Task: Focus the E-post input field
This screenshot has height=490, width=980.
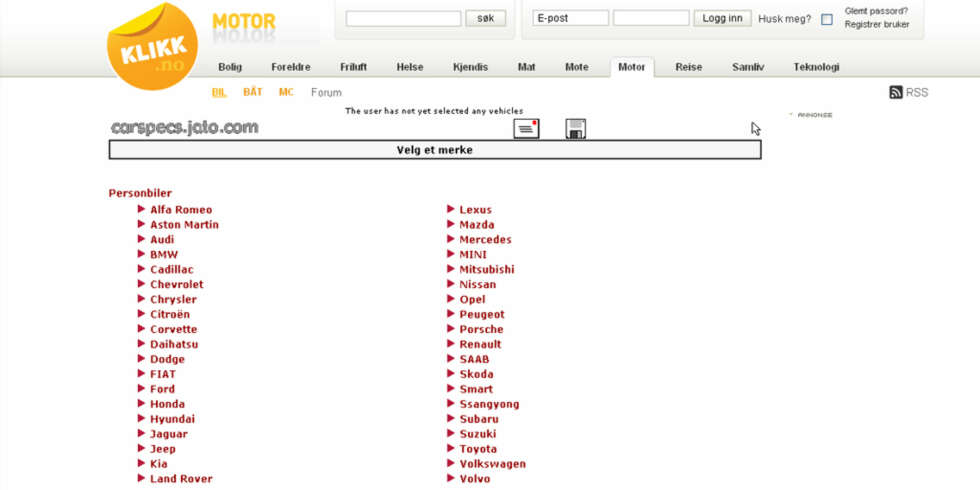Action: (x=571, y=18)
